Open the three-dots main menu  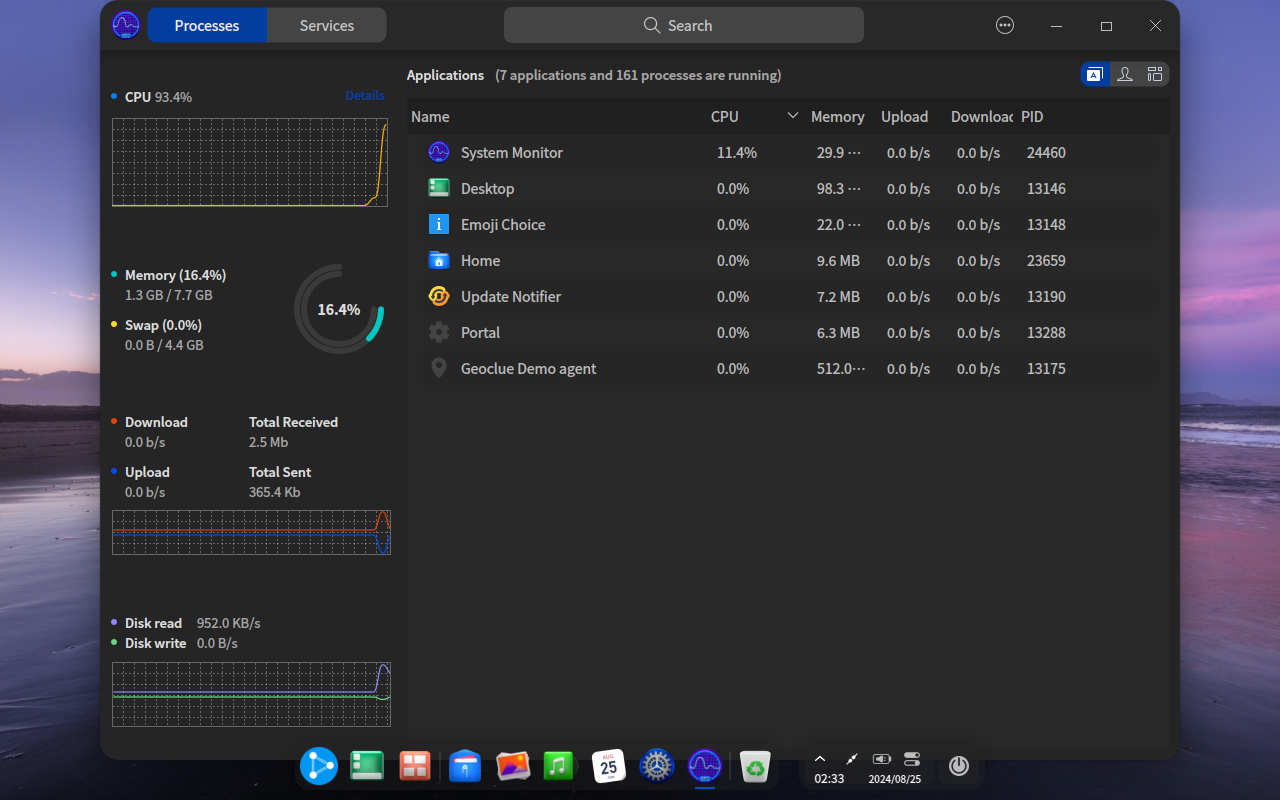pyautogui.click(x=1005, y=25)
